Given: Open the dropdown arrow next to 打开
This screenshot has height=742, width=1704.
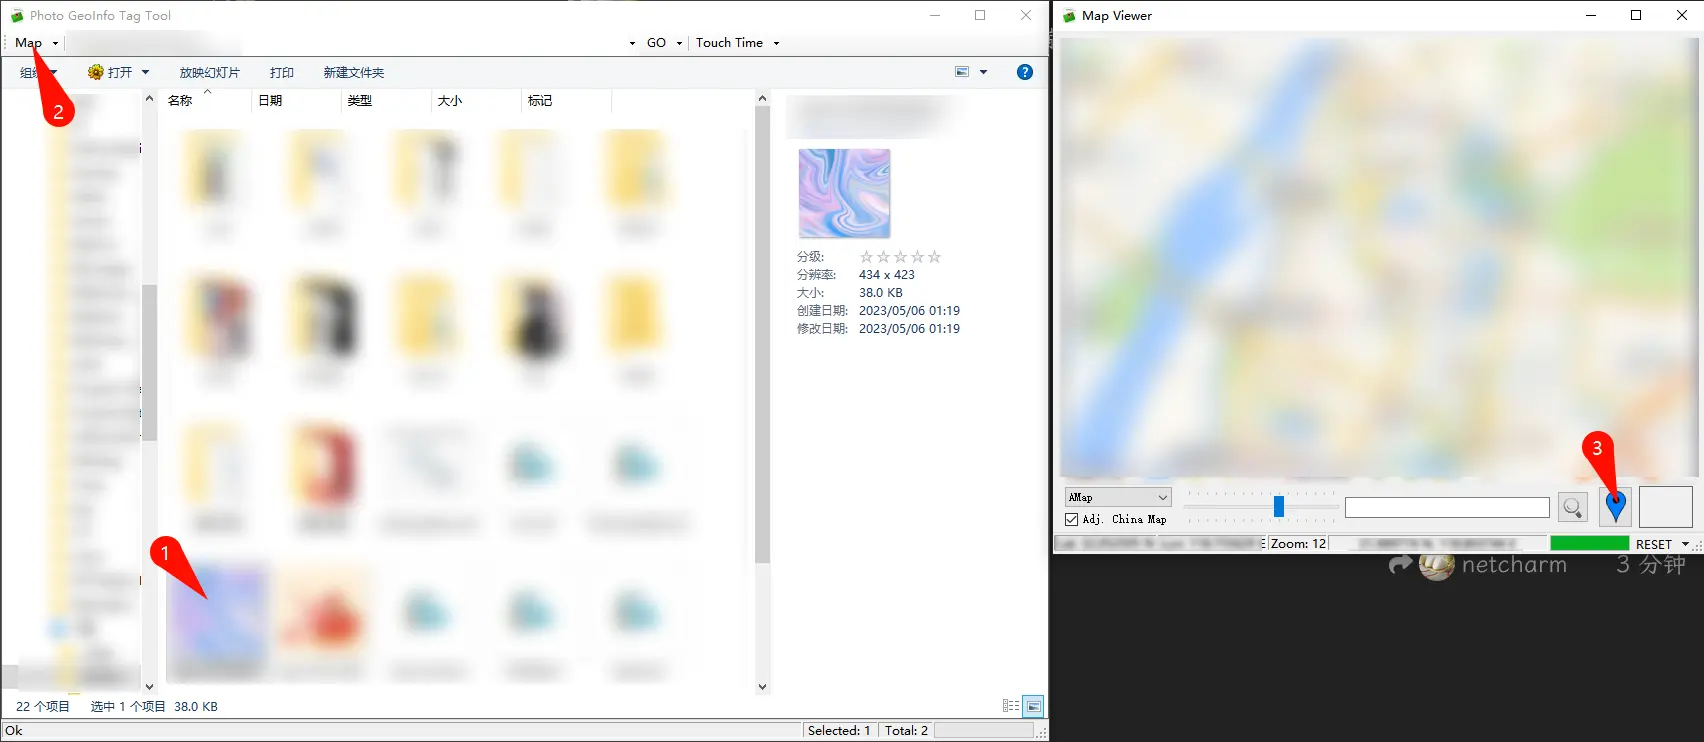Looking at the screenshot, I should 145,72.
